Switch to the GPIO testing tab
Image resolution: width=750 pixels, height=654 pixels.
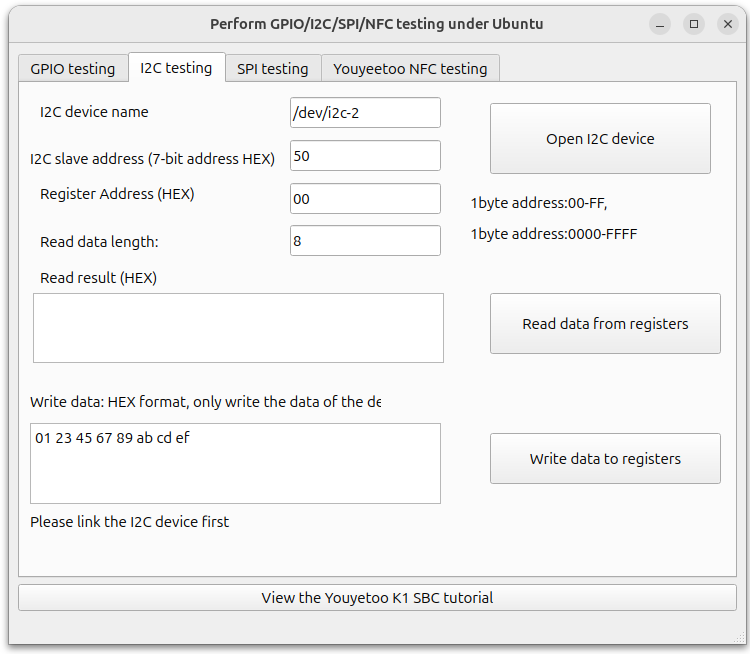(x=73, y=69)
